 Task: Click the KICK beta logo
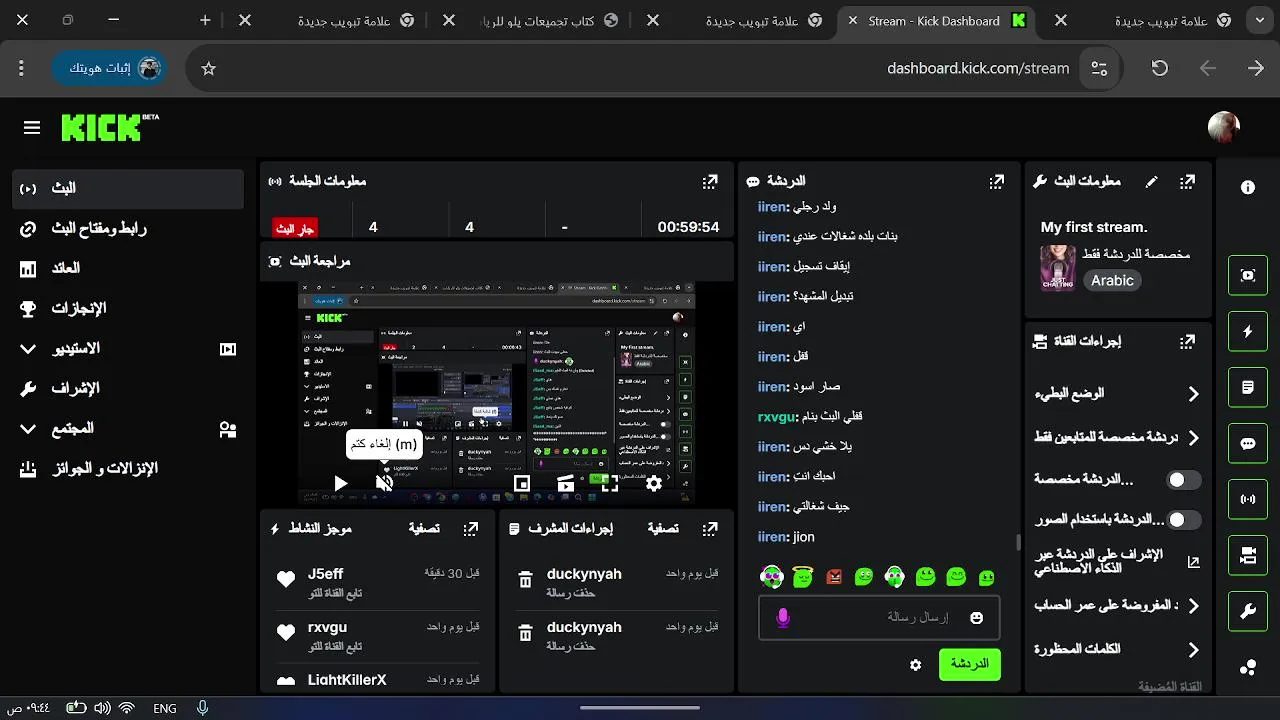[x=110, y=127]
